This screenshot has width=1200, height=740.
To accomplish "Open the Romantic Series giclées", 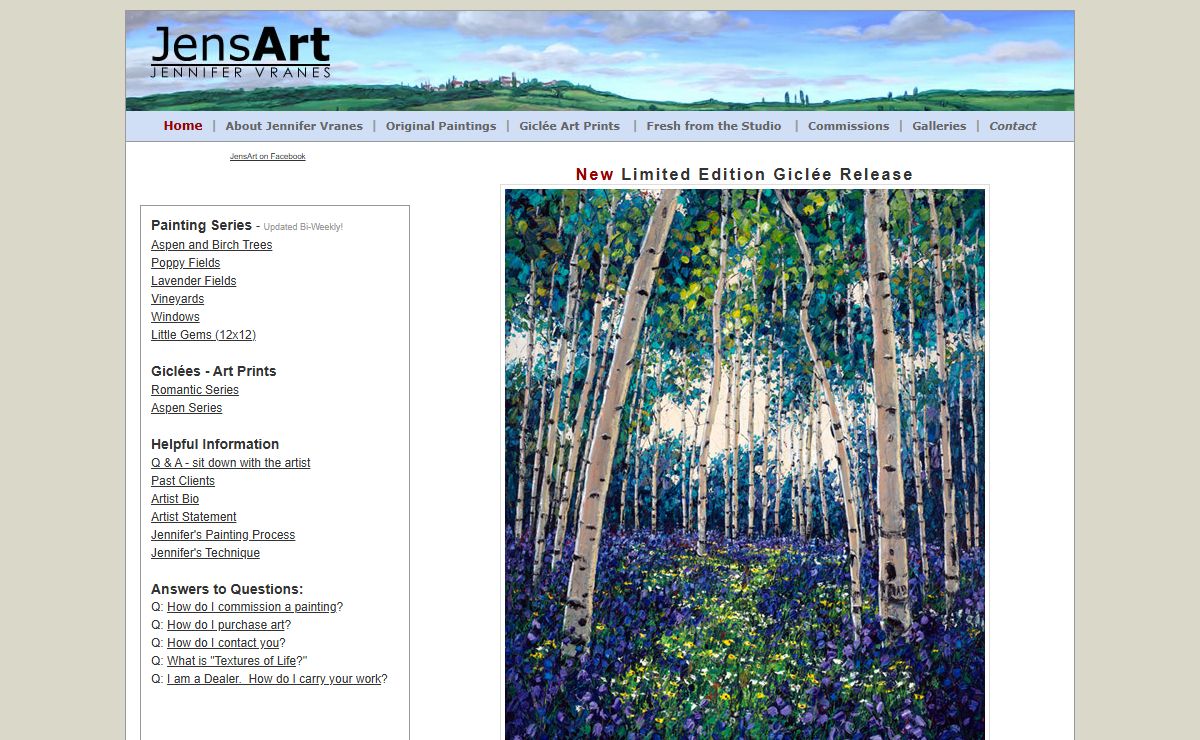I will (195, 390).
